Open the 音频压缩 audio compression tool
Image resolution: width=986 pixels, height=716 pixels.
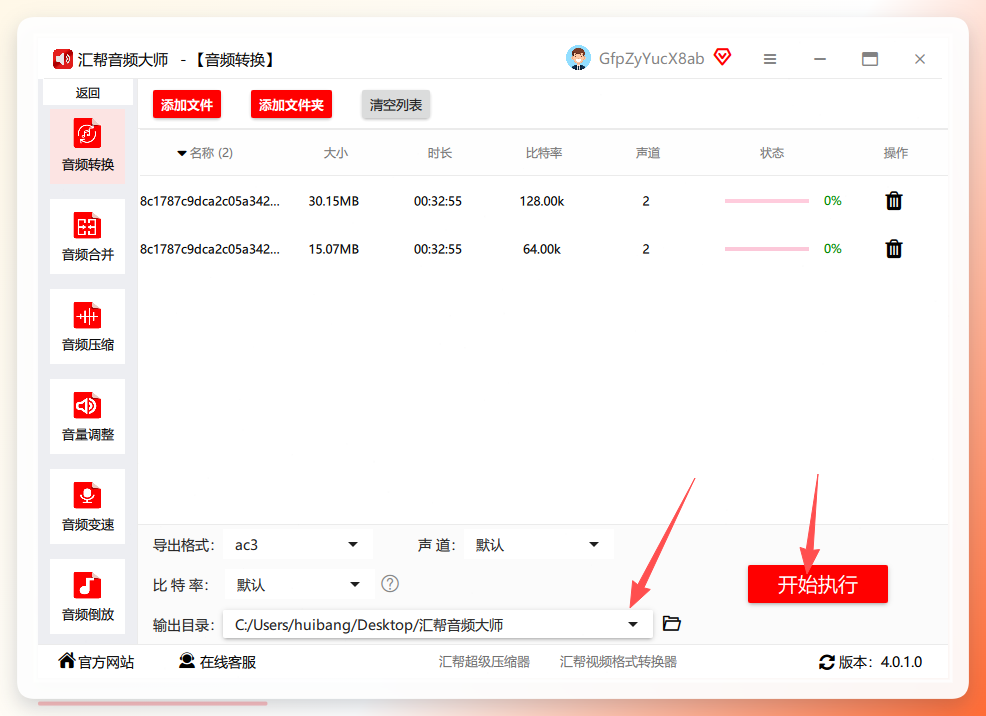pyautogui.click(x=87, y=326)
